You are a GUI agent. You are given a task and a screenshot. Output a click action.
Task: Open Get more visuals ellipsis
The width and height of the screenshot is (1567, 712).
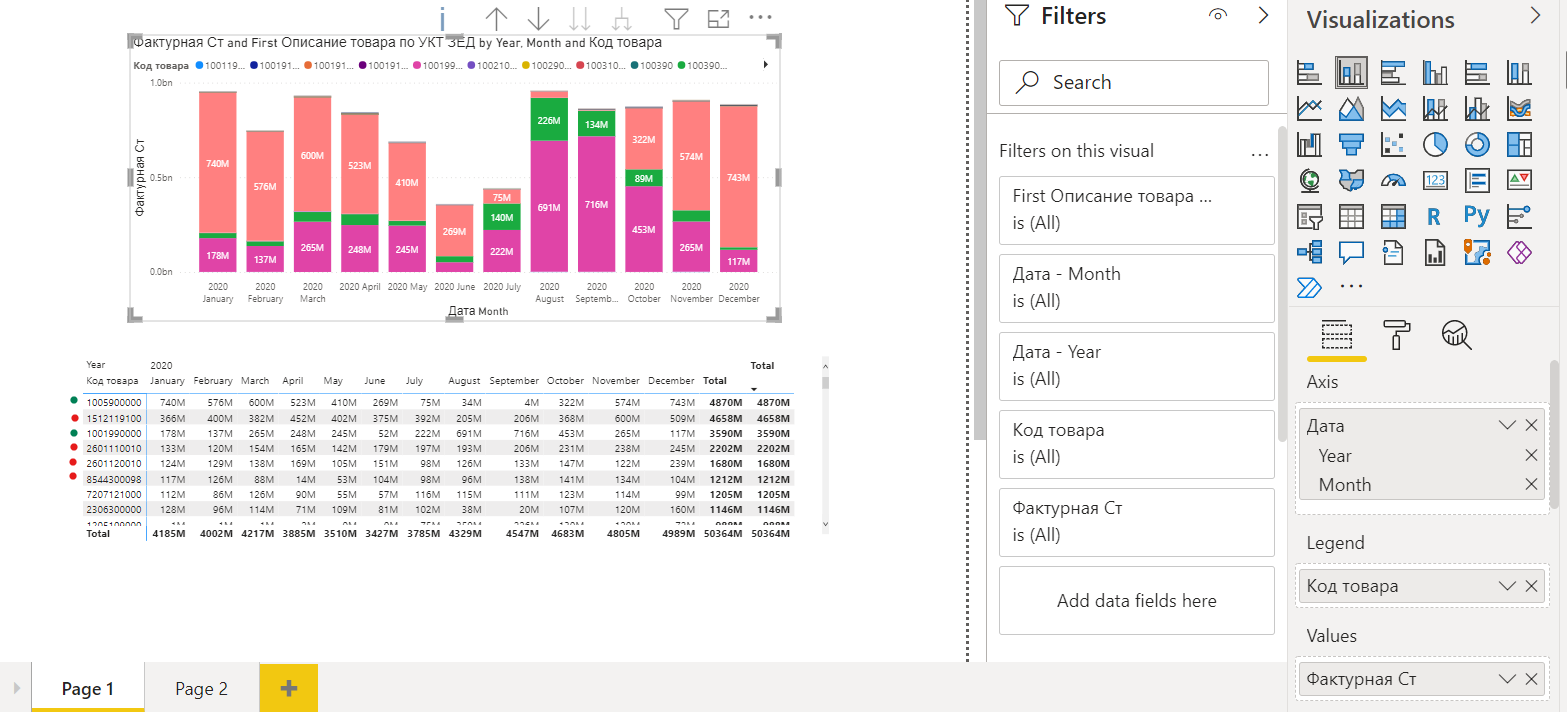[x=1351, y=287]
